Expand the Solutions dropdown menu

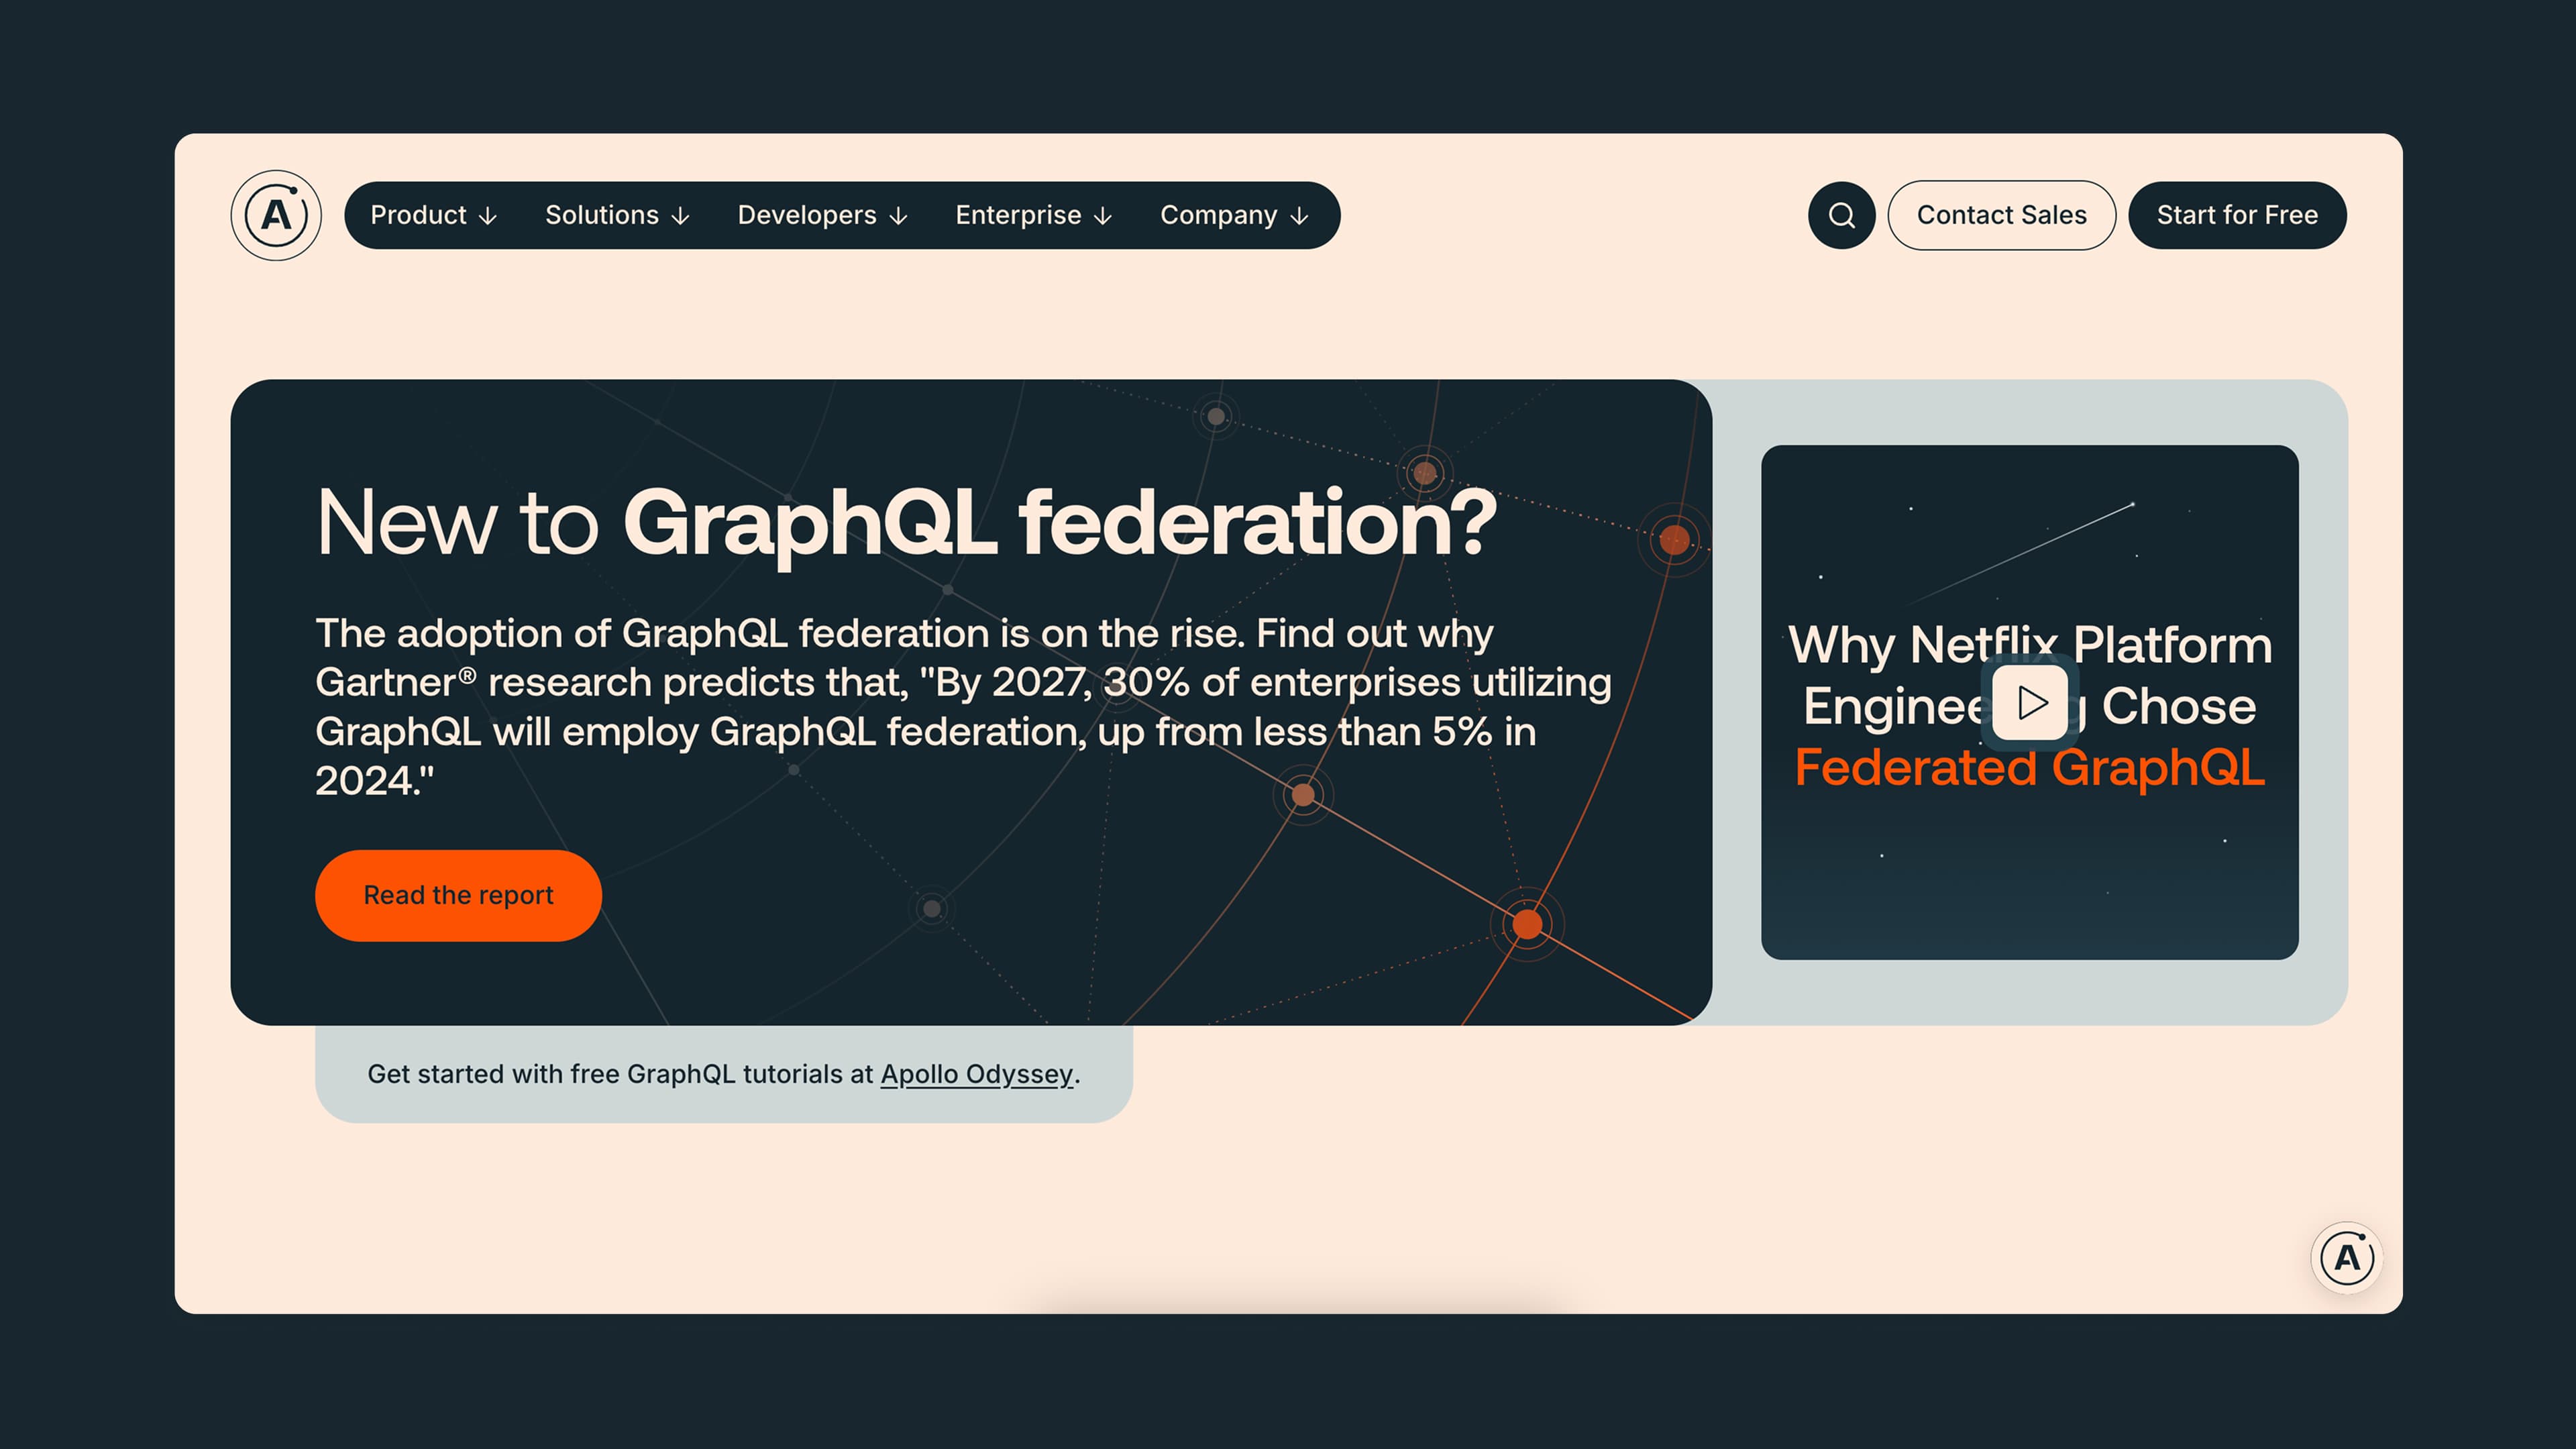click(x=617, y=215)
